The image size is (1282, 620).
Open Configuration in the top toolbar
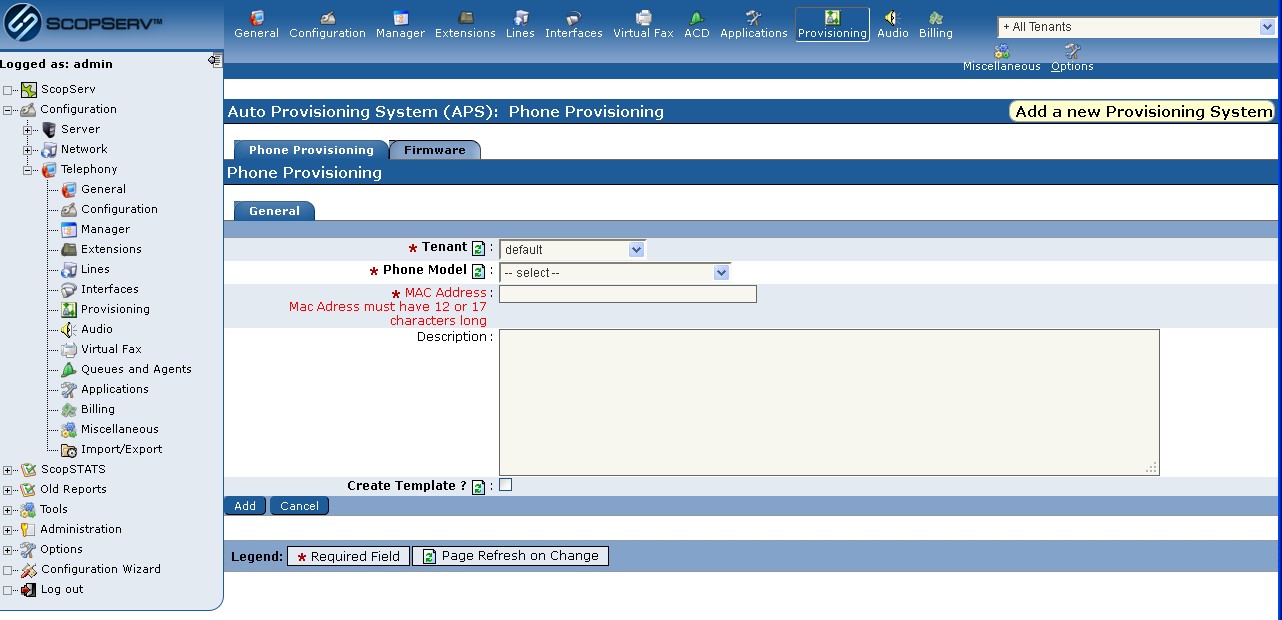(327, 25)
